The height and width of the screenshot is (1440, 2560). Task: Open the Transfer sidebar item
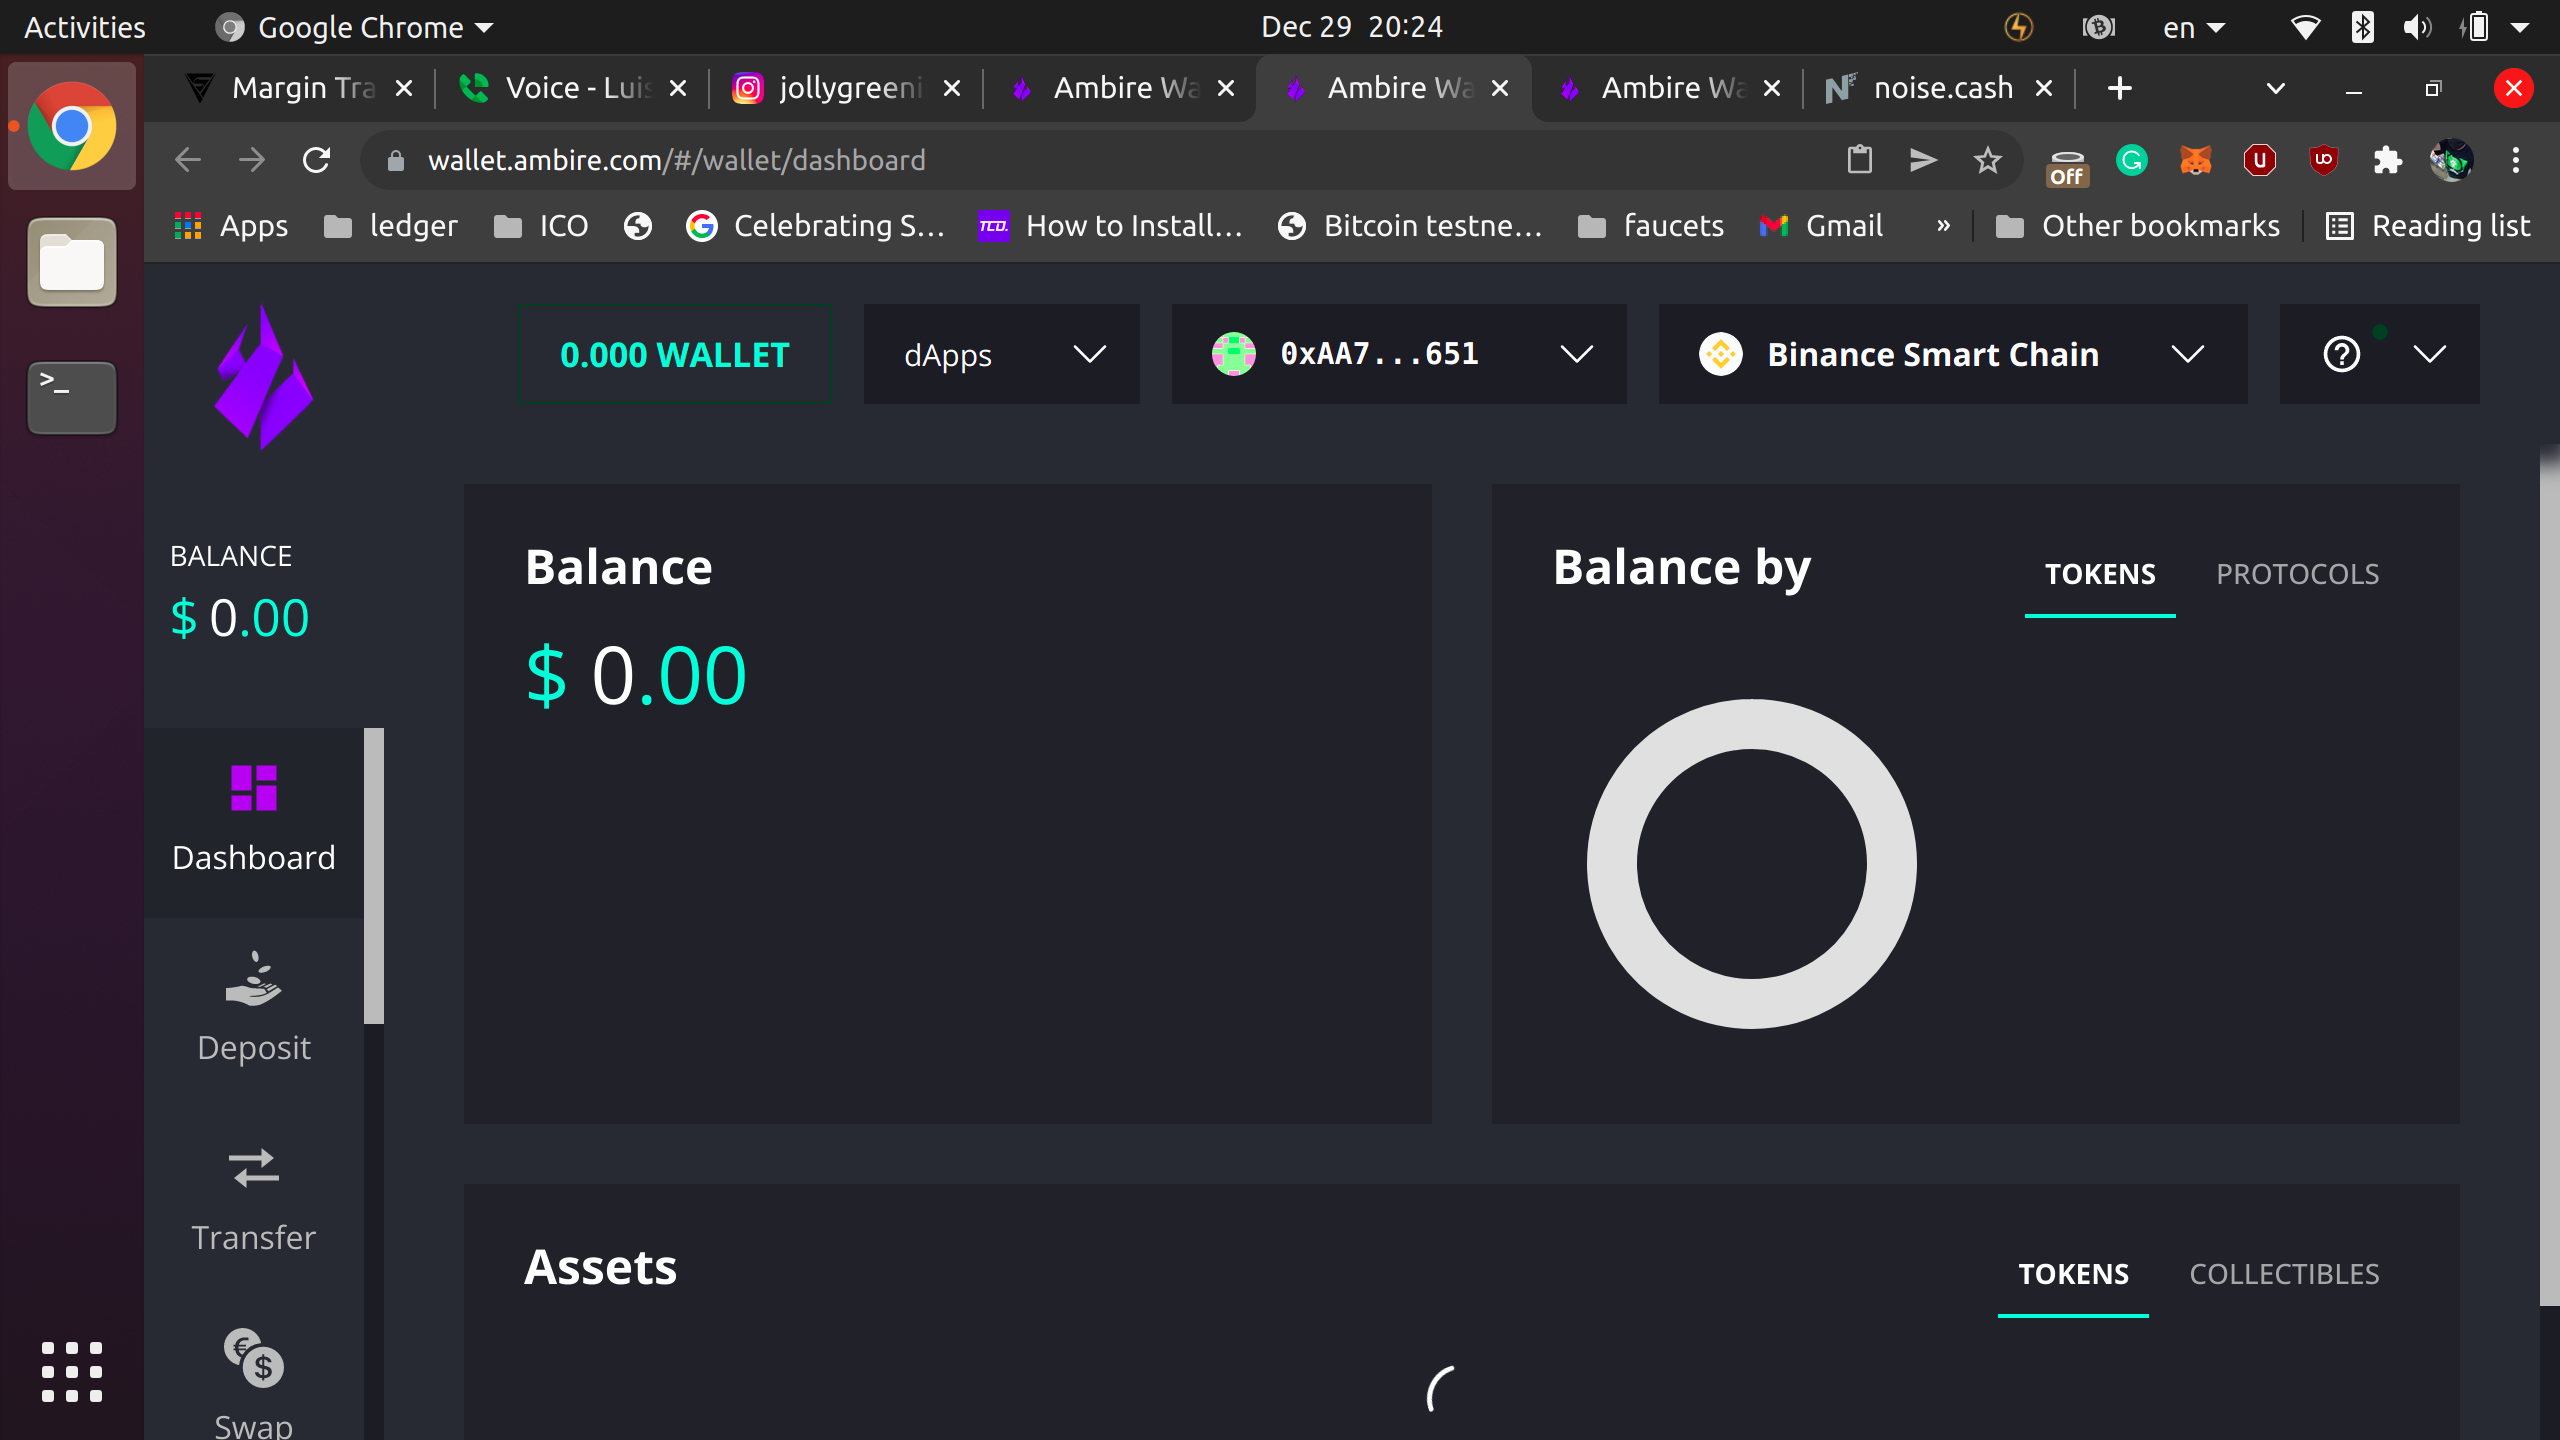click(253, 1197)
